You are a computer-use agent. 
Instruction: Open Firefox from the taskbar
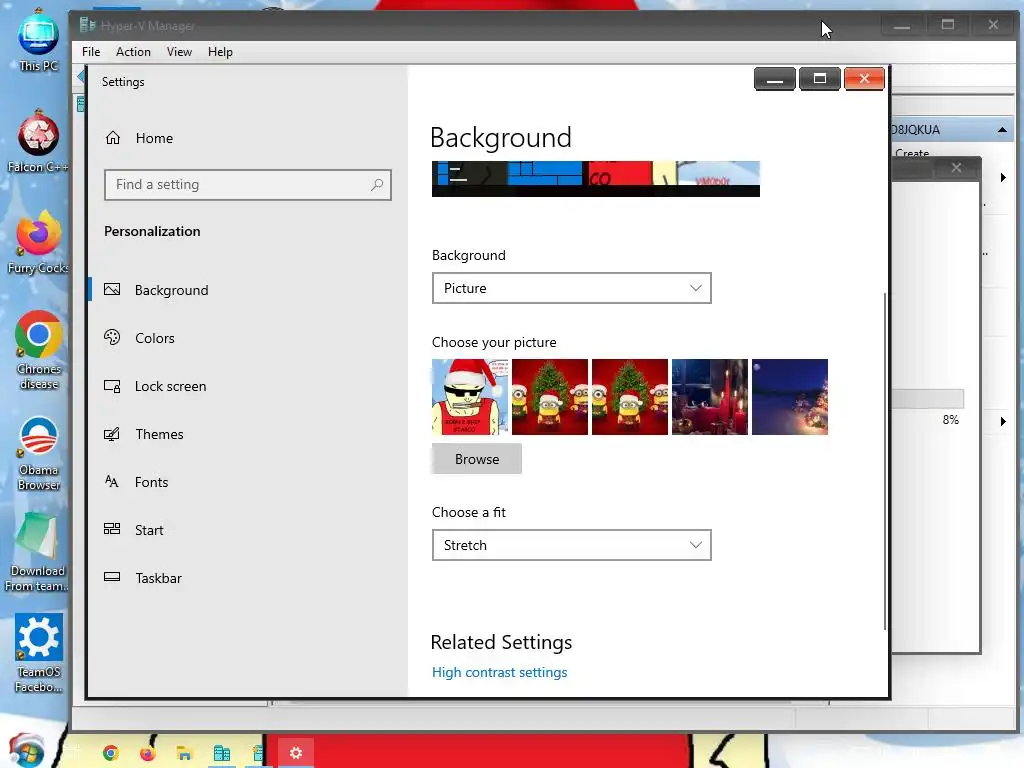pyautogui.click(x=147, y=753)
